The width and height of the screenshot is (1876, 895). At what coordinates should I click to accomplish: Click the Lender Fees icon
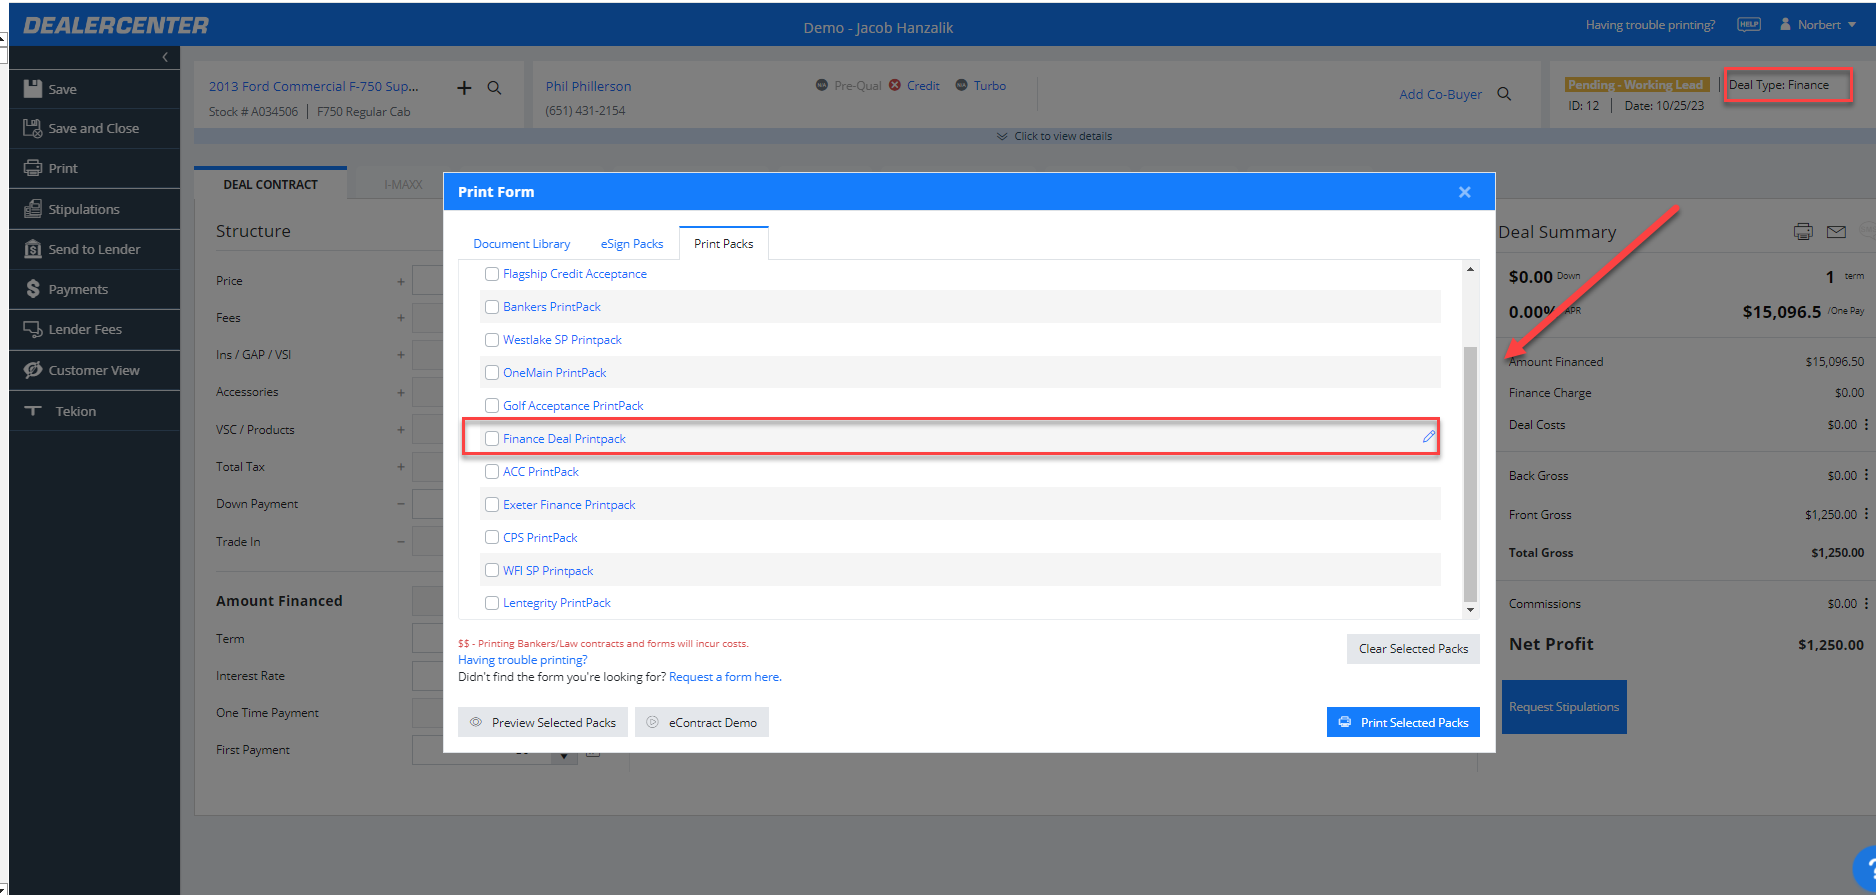point(32,329)
